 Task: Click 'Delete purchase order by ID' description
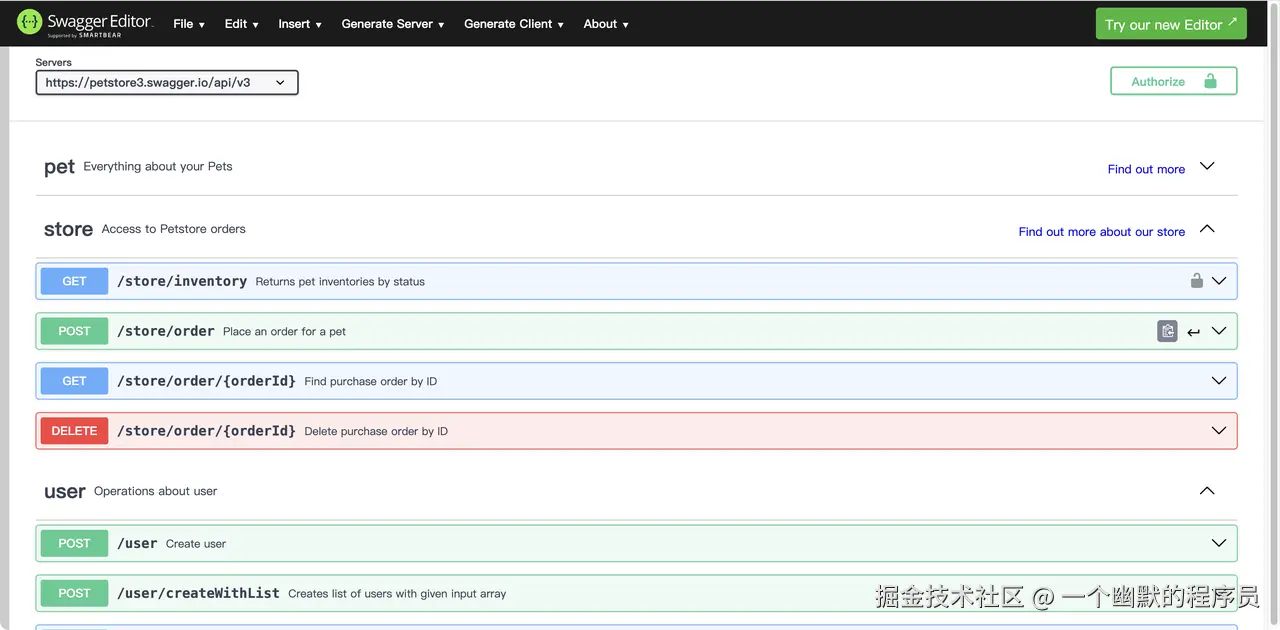376,432
